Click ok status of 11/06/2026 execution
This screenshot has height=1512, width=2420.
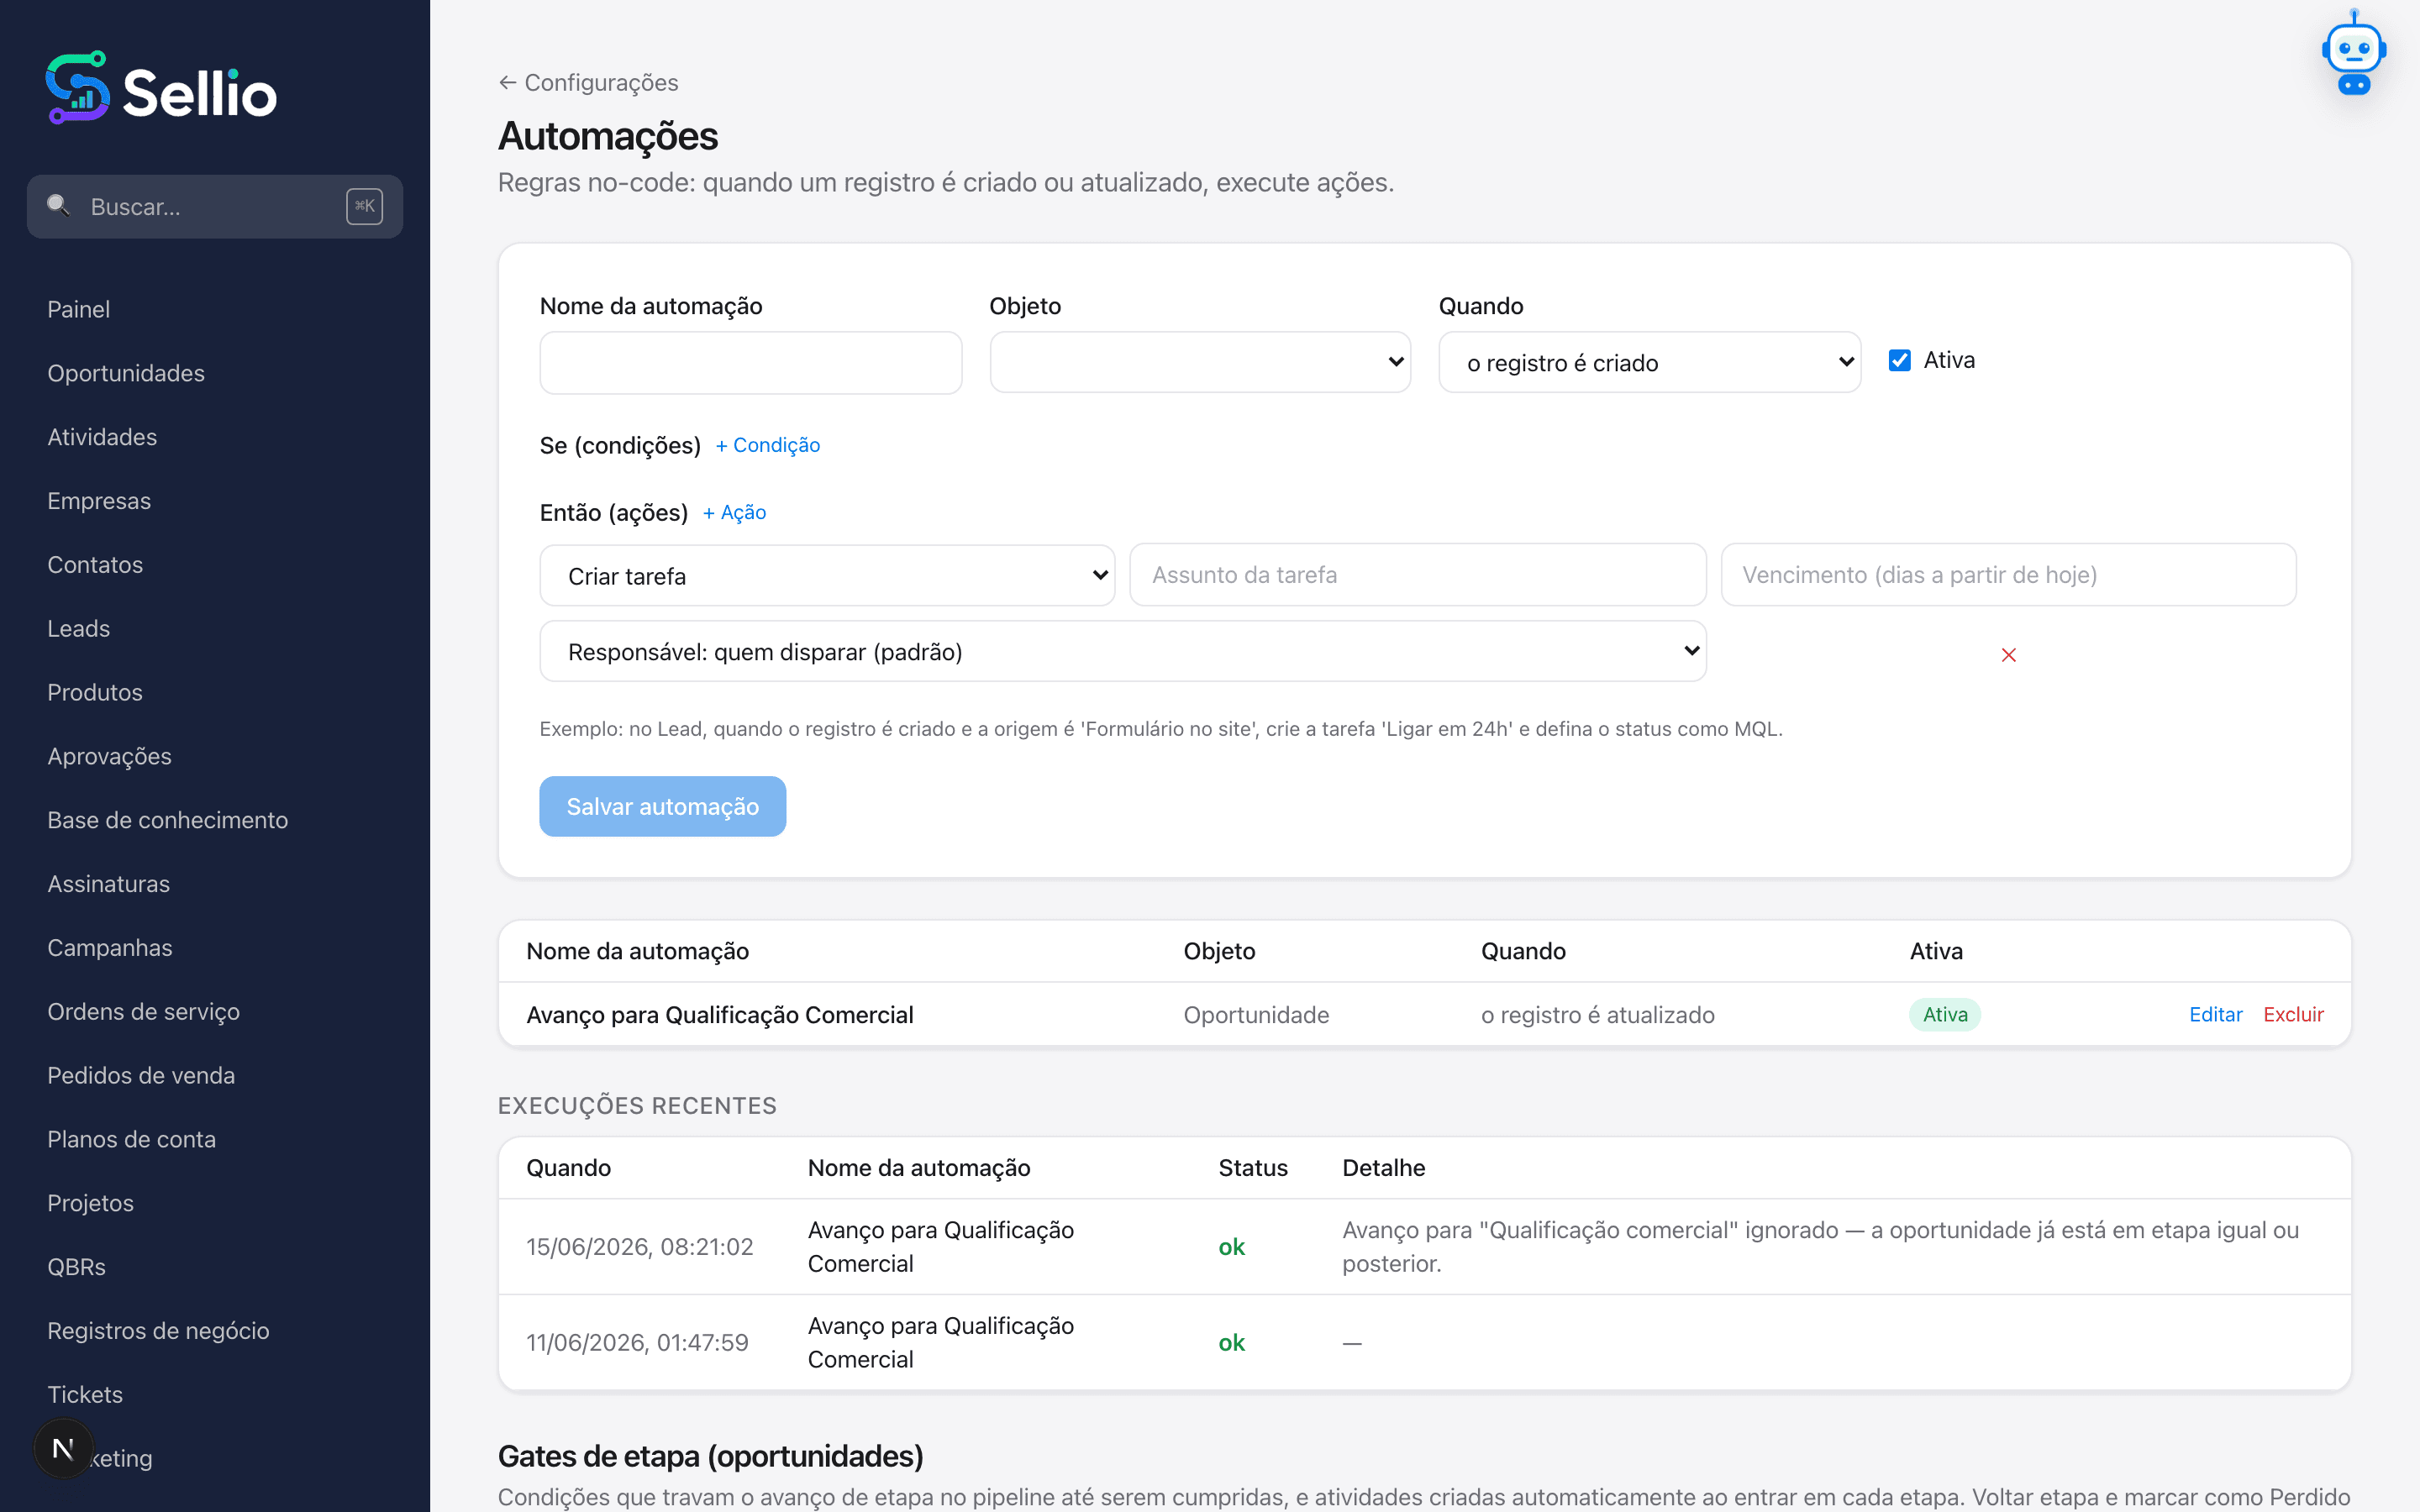pyautogui.click(x=1231, y=1343)
